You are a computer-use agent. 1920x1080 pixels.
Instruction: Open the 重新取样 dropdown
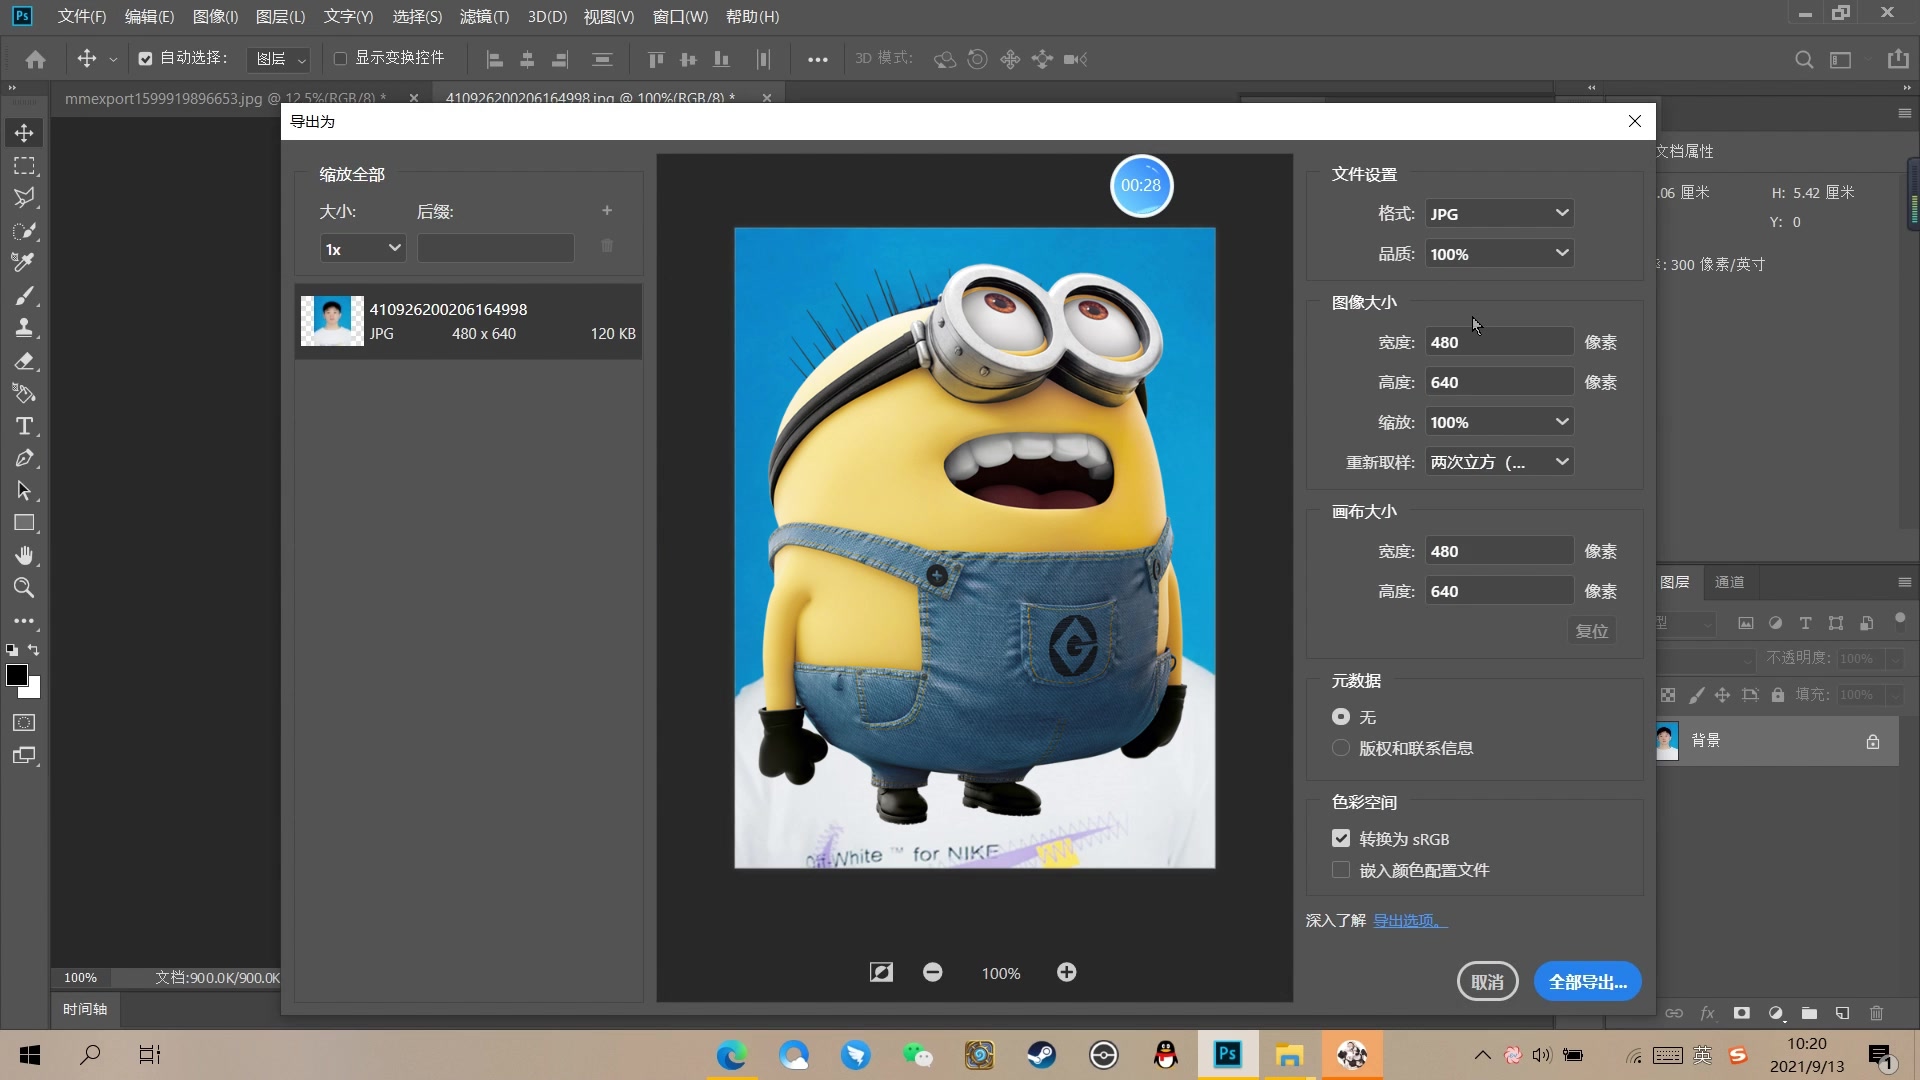1499,462
